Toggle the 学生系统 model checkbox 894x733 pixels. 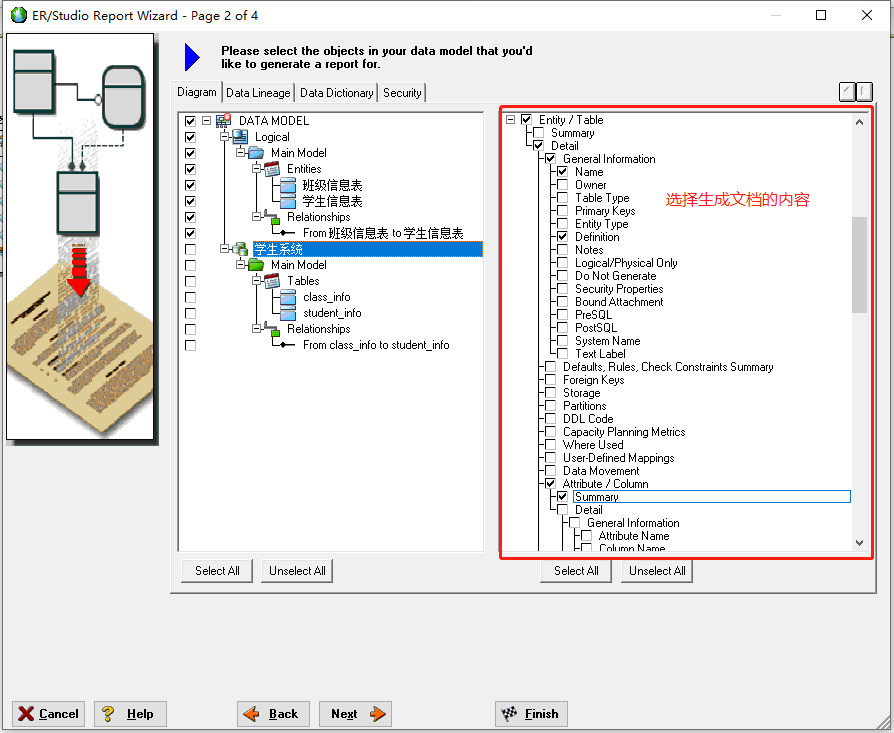tap(190, 249)
